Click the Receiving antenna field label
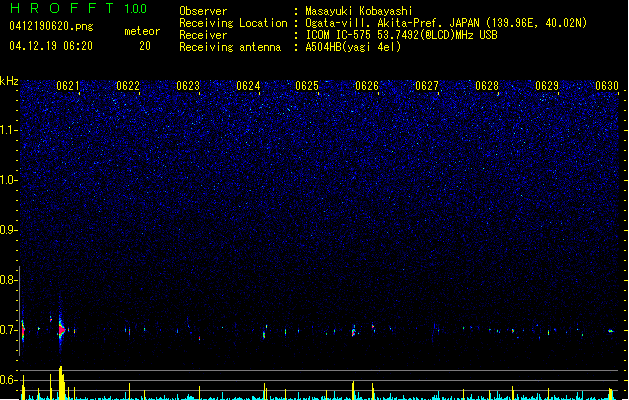 tap(230, 47)
